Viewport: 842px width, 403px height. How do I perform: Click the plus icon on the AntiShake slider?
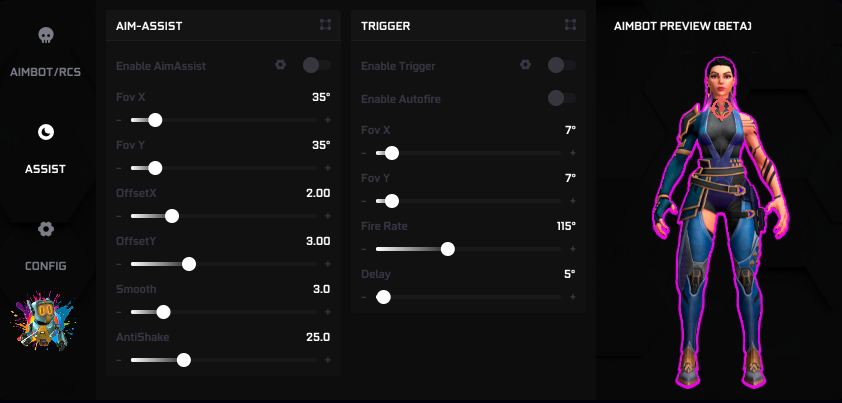point(328,360)
